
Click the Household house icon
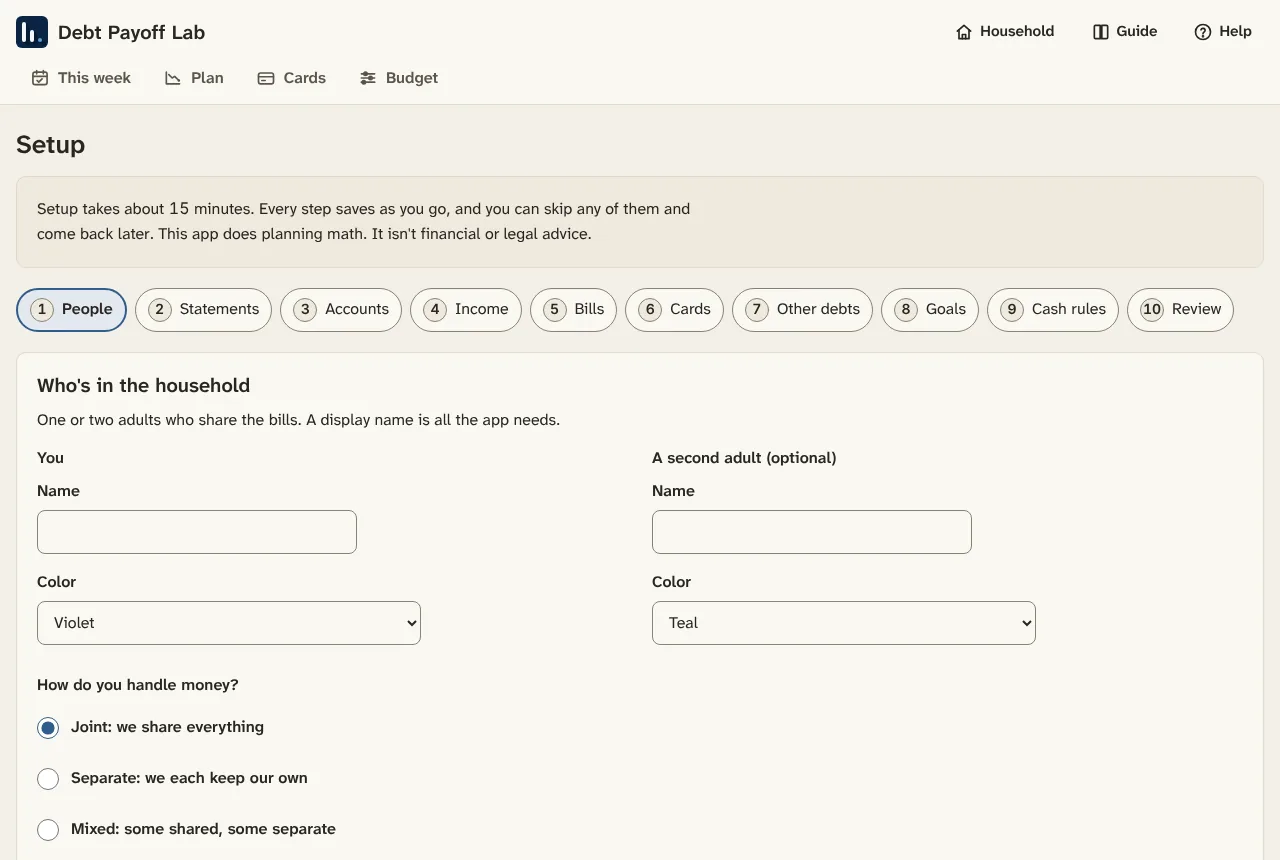(x=964, y=32)
